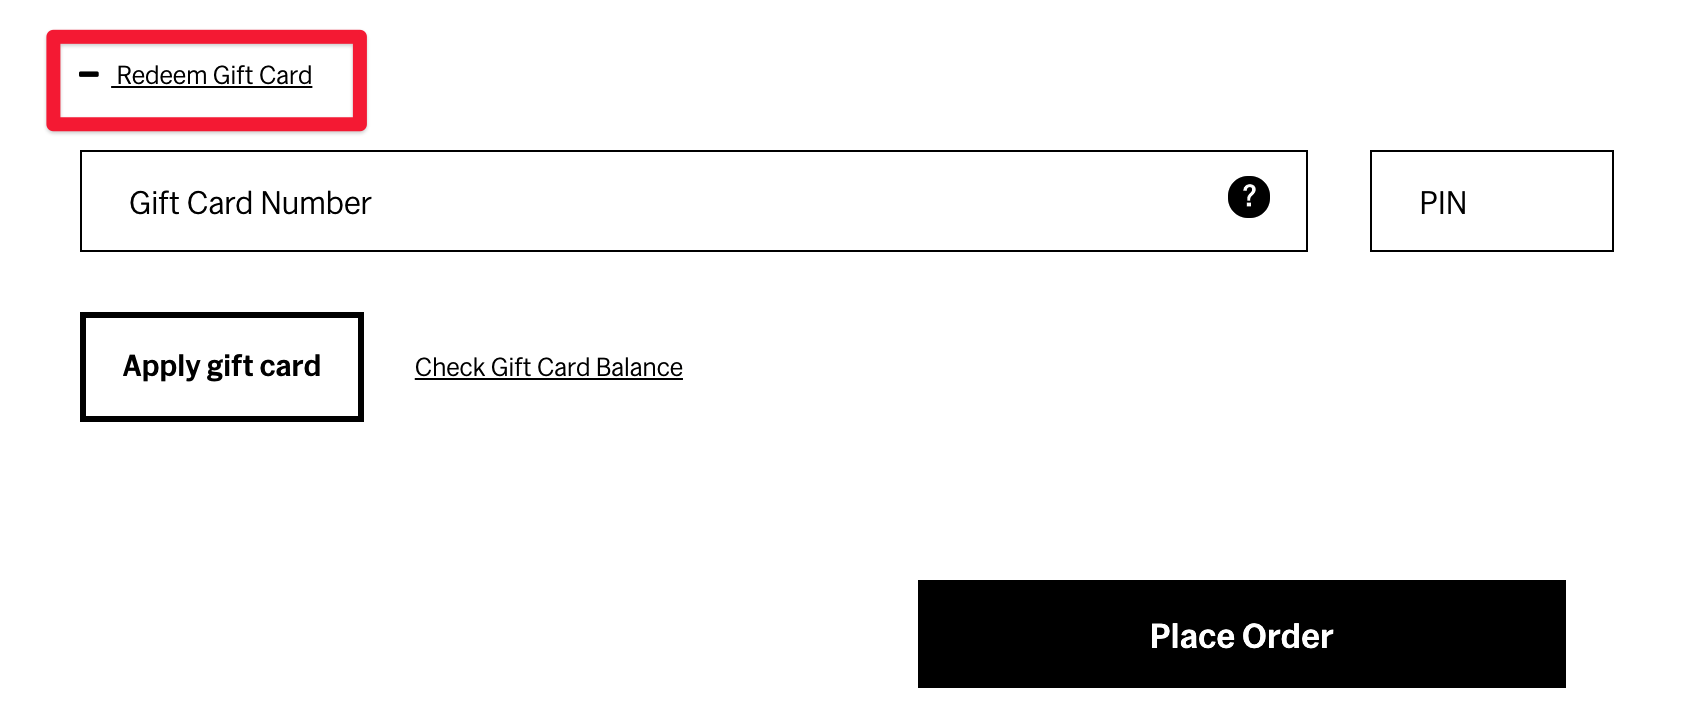Click the gift card number help icon
The image size is (1690, 728).
tap(1248, 197)
